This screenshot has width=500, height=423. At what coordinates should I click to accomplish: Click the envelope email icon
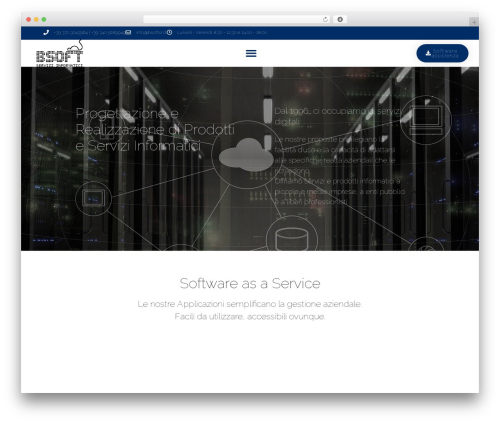128,32
